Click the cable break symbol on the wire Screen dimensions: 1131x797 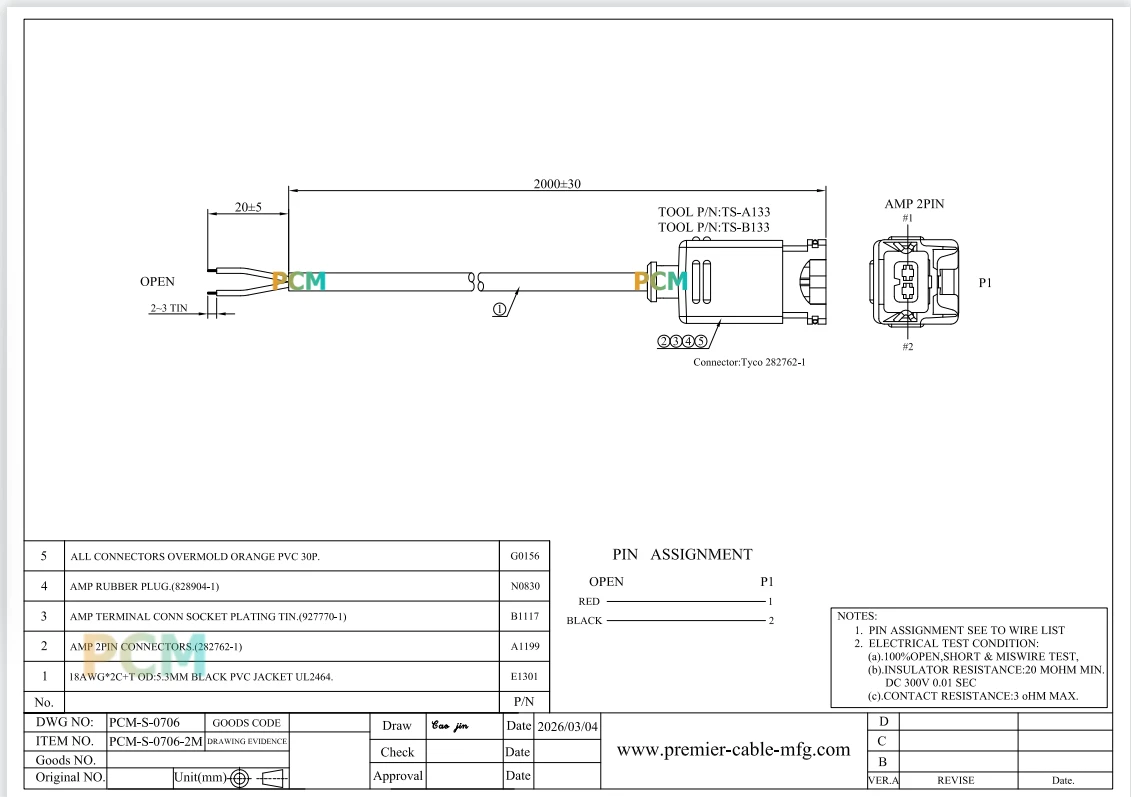[476, 281]
